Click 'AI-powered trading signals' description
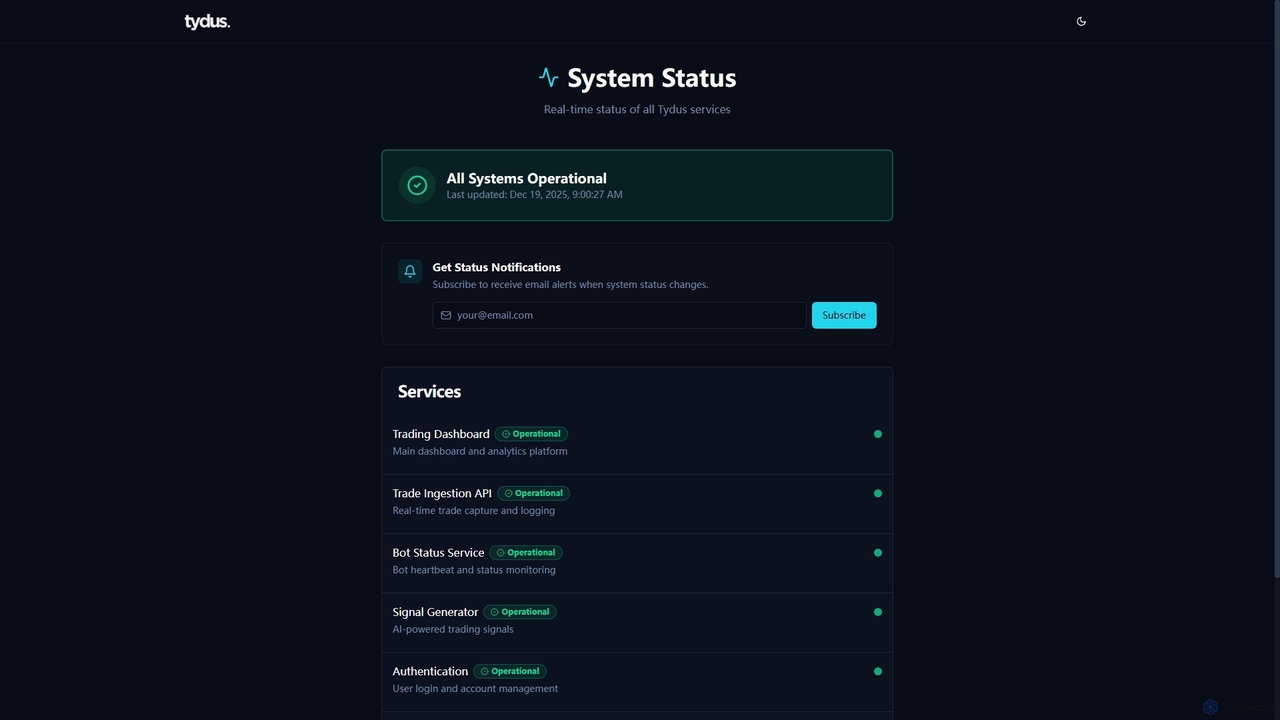Image resolution: width=1280 pixels, height=720 pixels. (453, 629)
